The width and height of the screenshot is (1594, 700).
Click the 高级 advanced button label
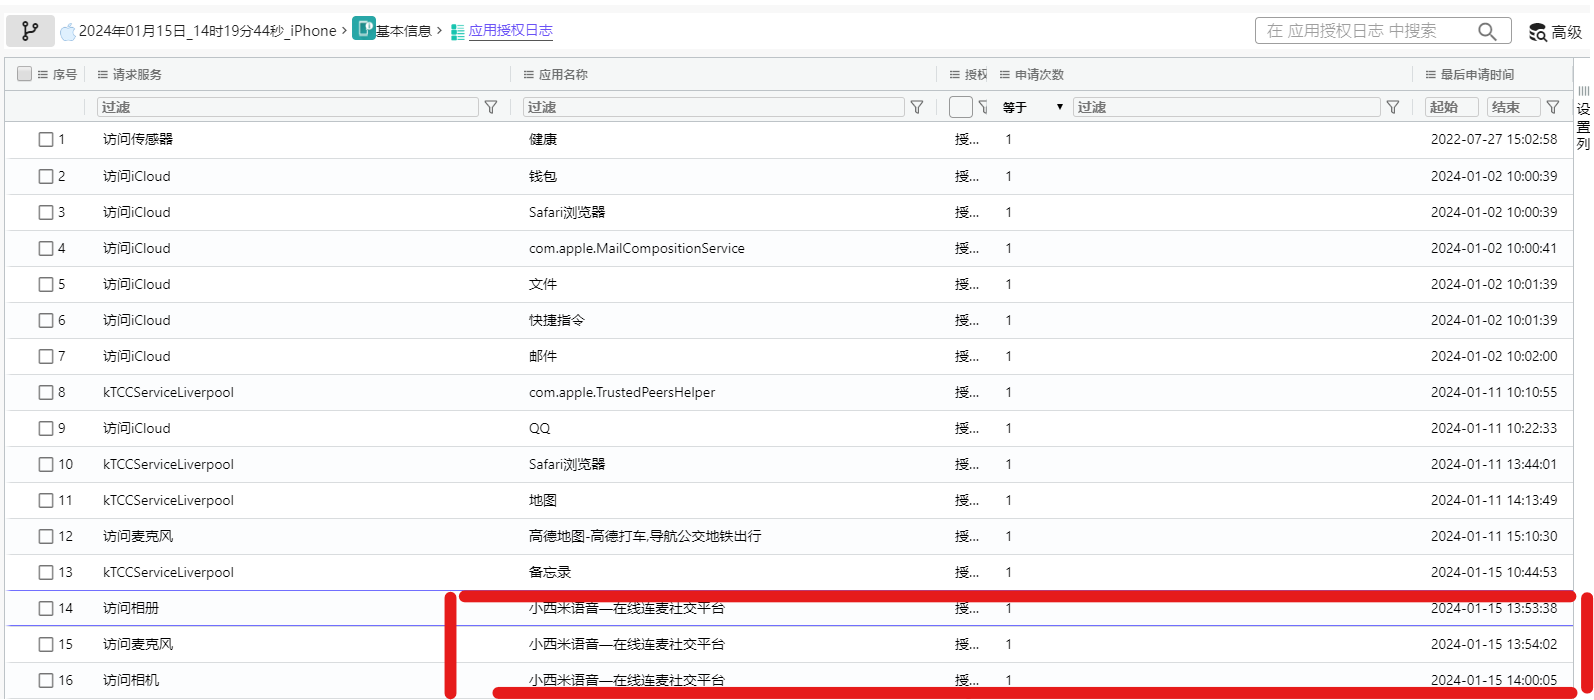(1567, 32)
